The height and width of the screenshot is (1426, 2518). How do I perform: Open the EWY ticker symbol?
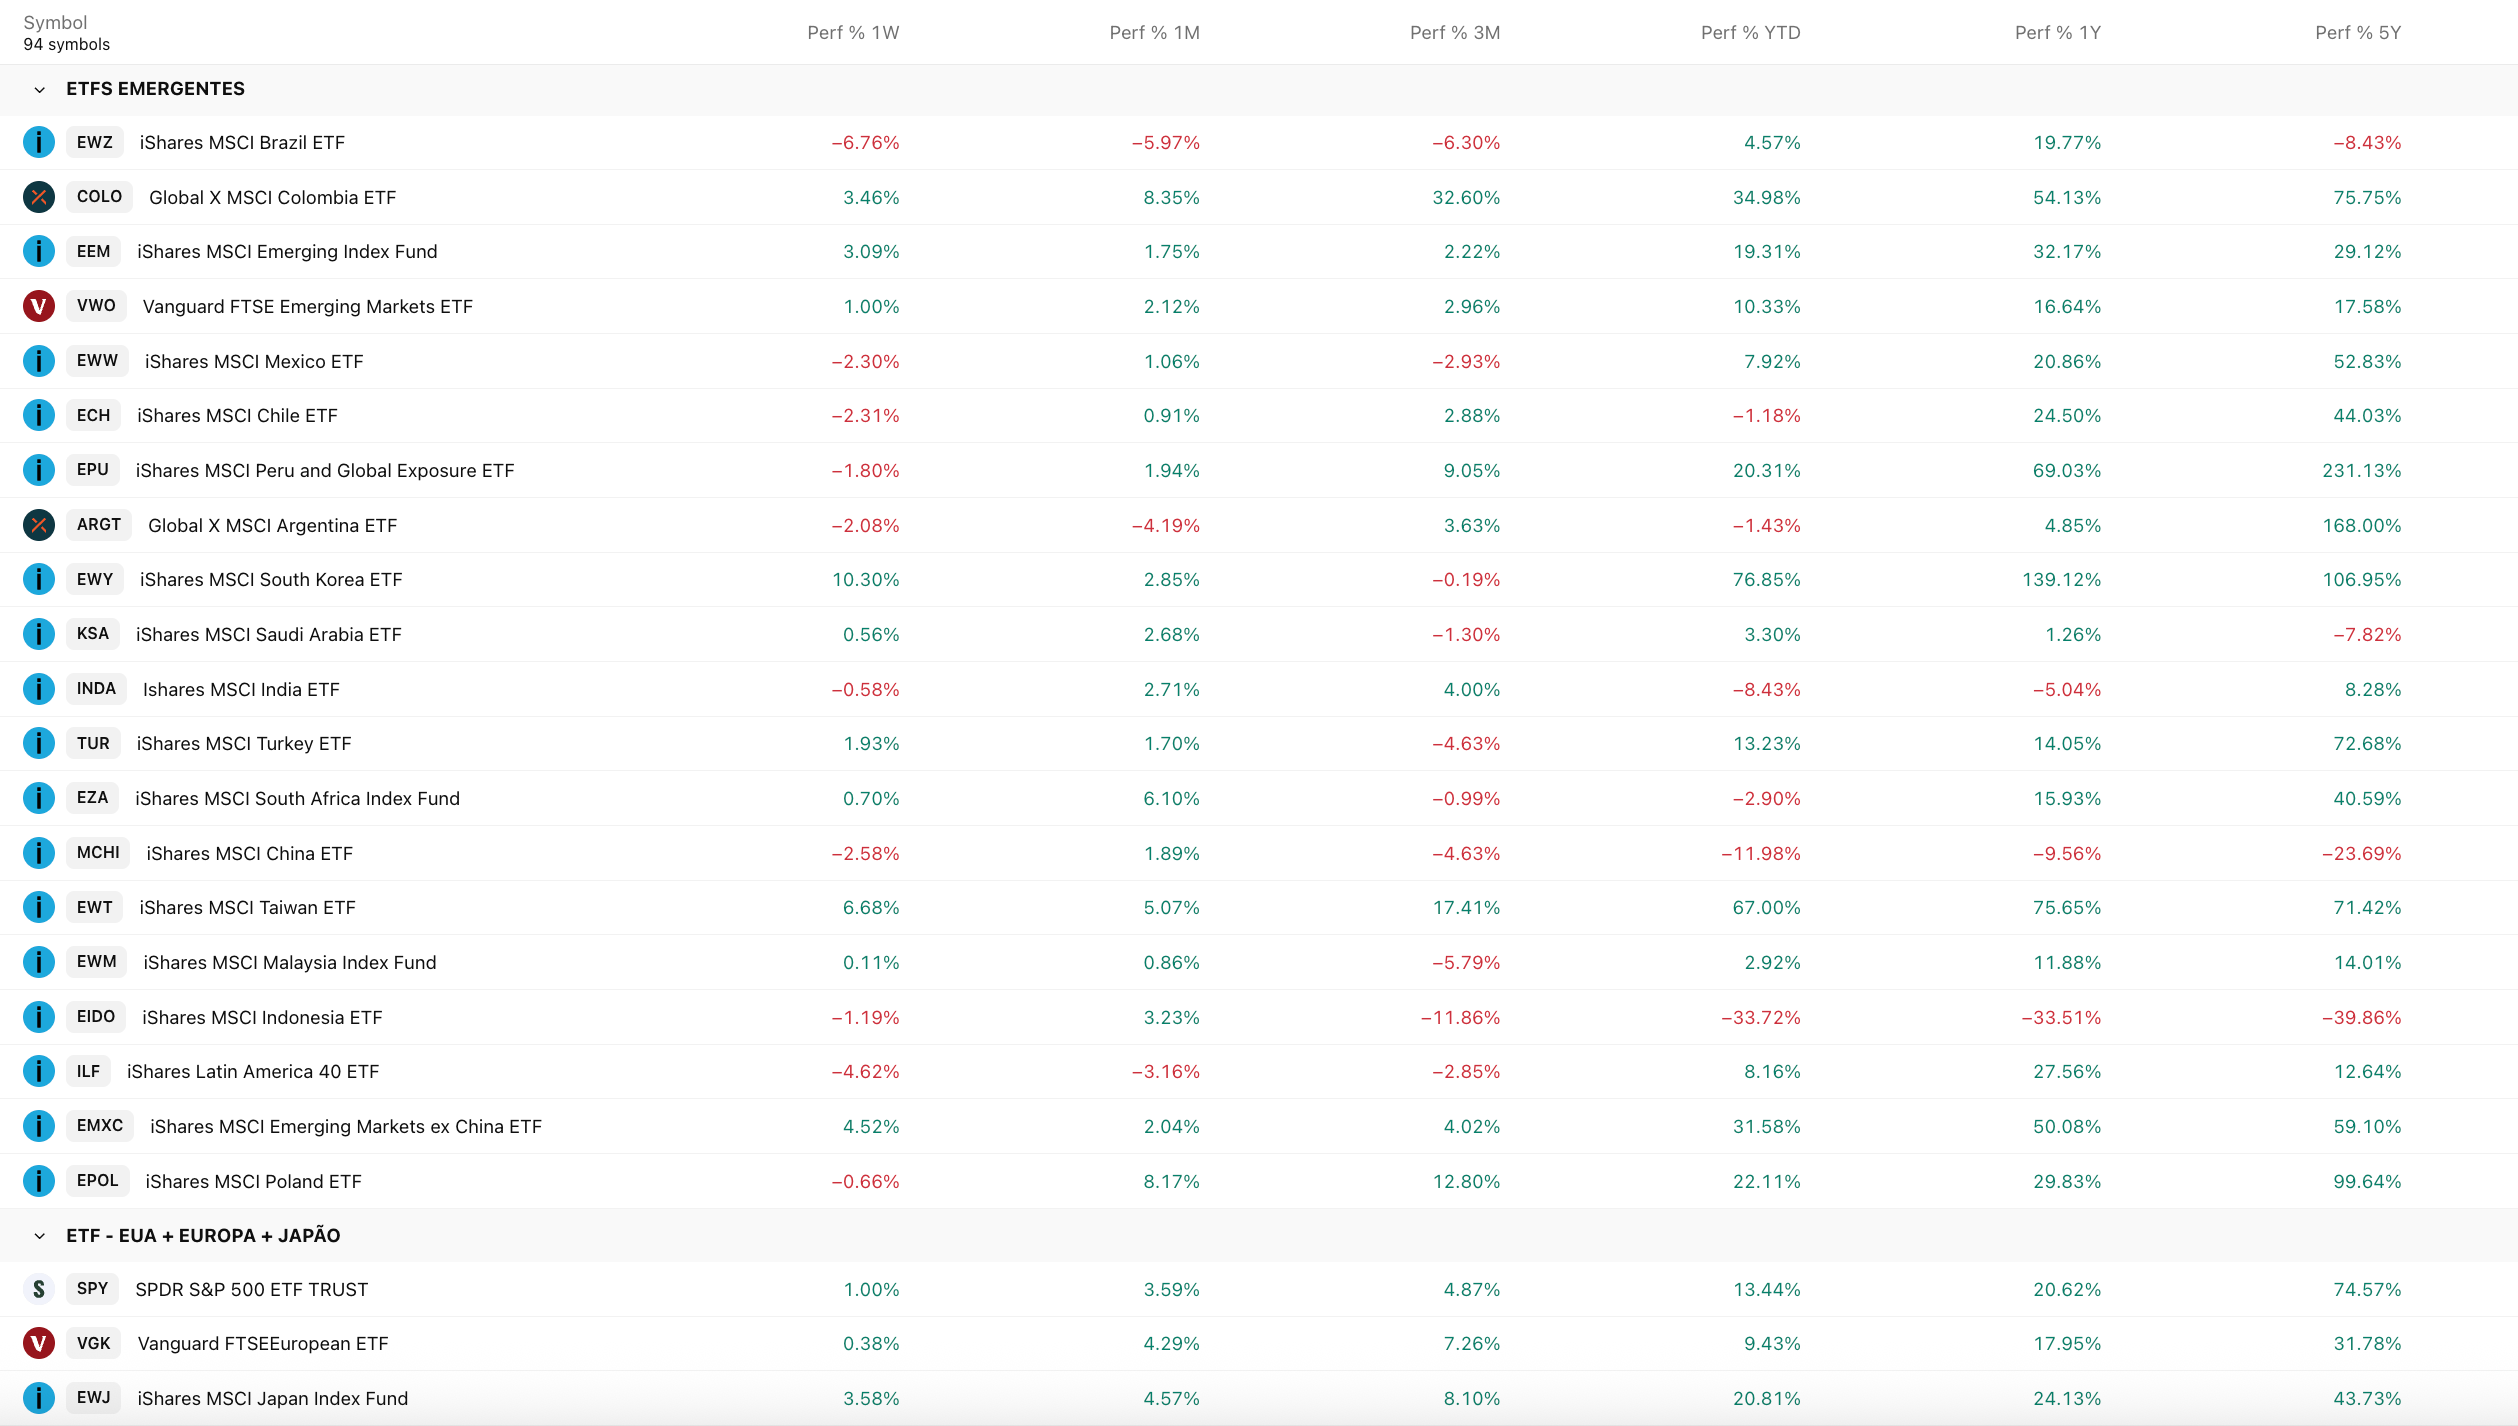click(95, 579)
